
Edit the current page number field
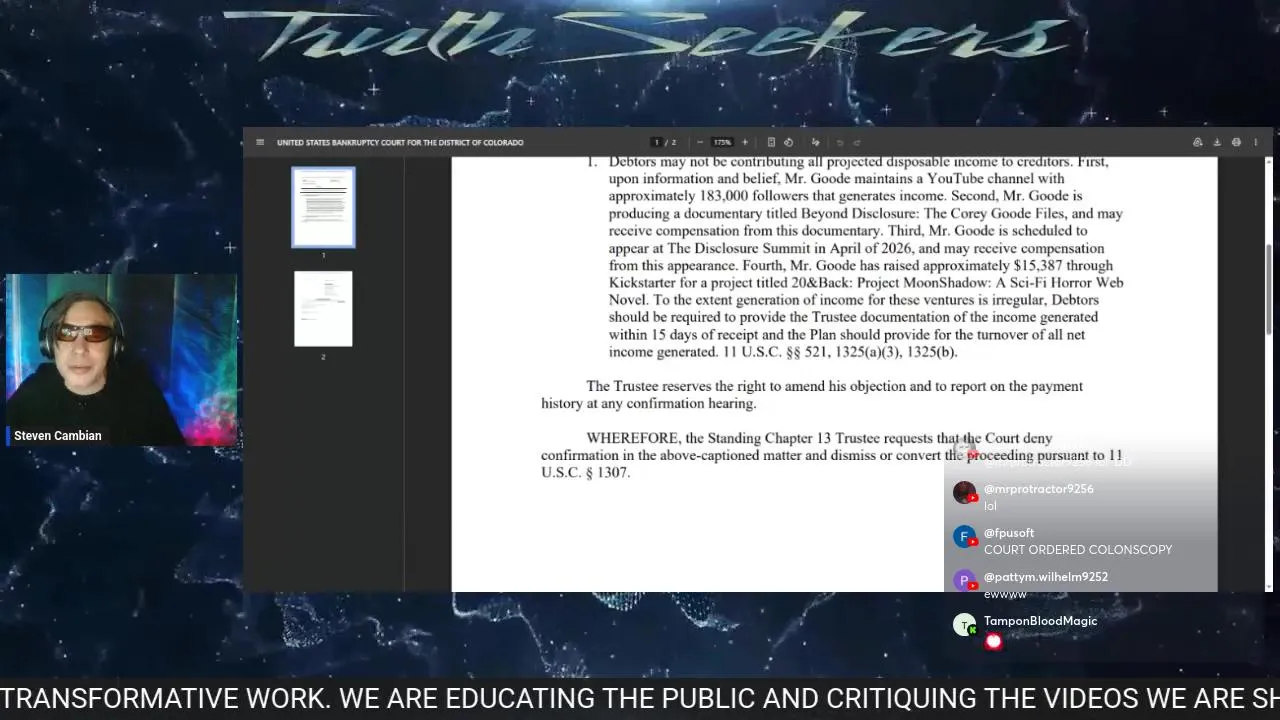pos(656,142)
